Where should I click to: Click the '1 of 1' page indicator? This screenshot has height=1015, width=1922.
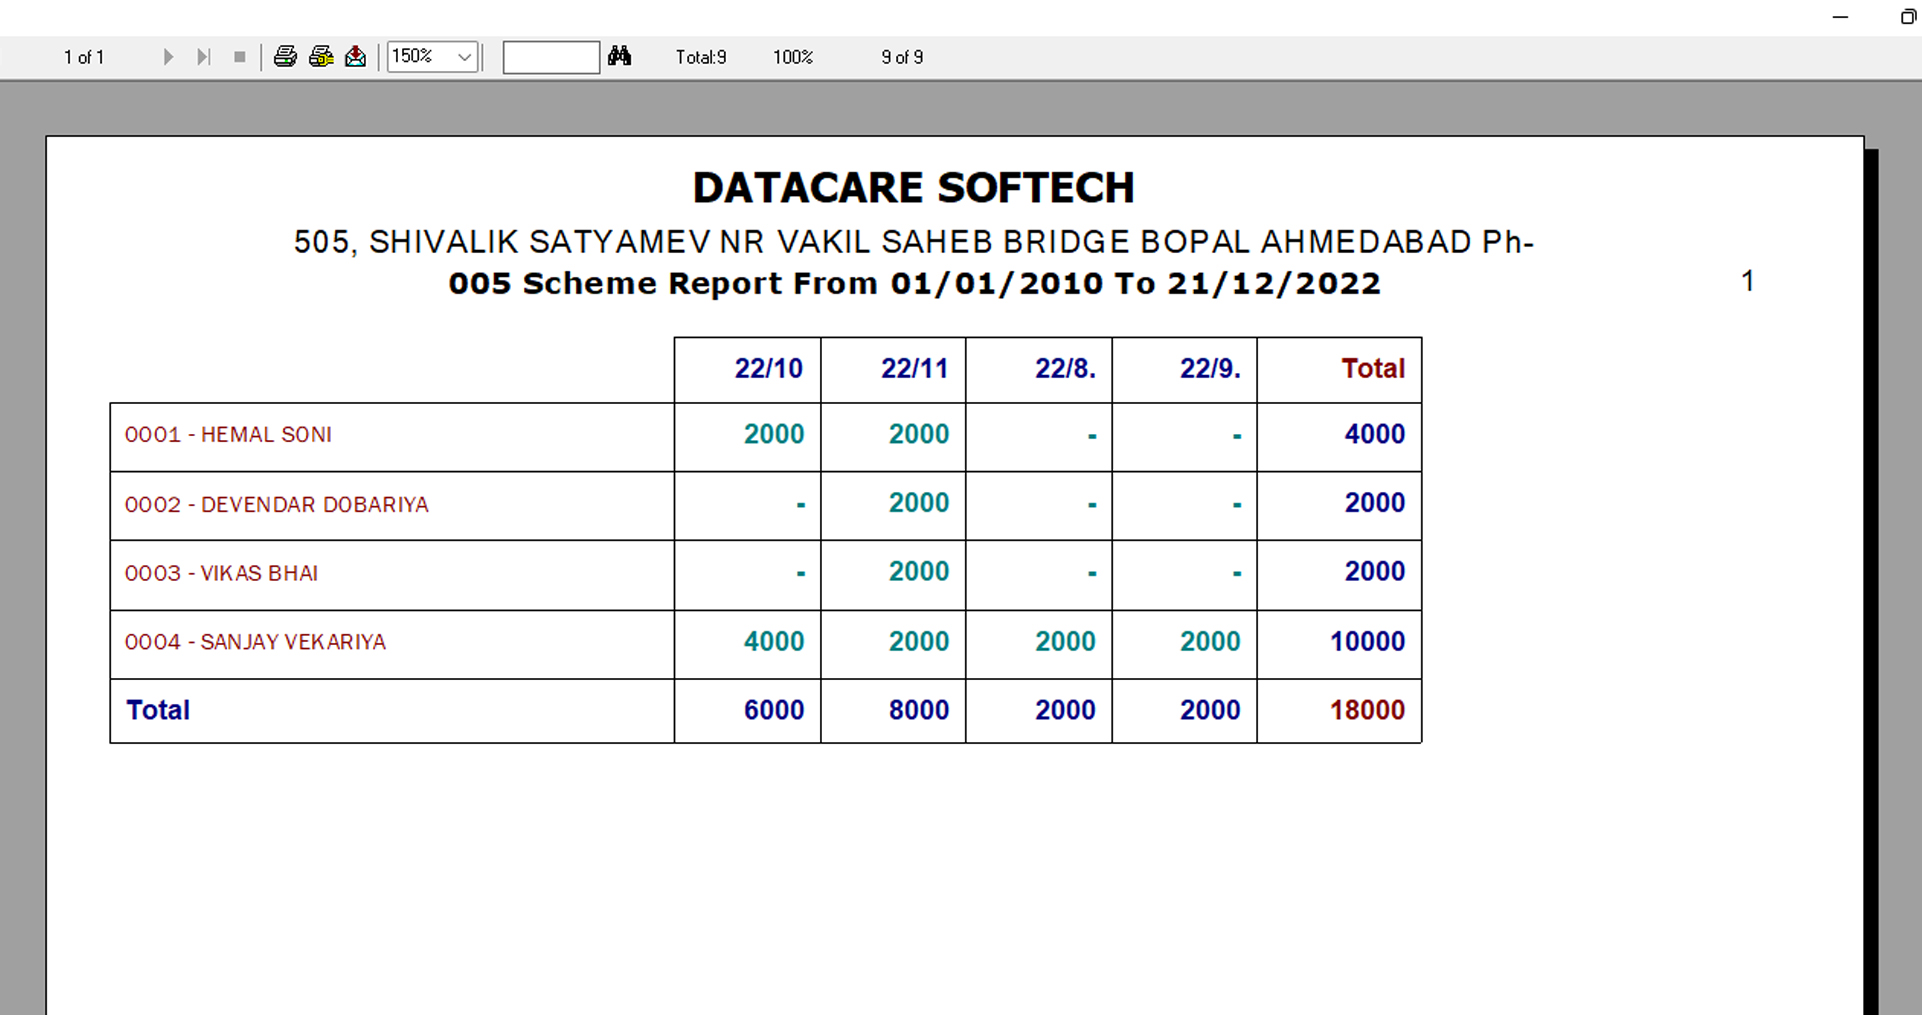(84, 57)
